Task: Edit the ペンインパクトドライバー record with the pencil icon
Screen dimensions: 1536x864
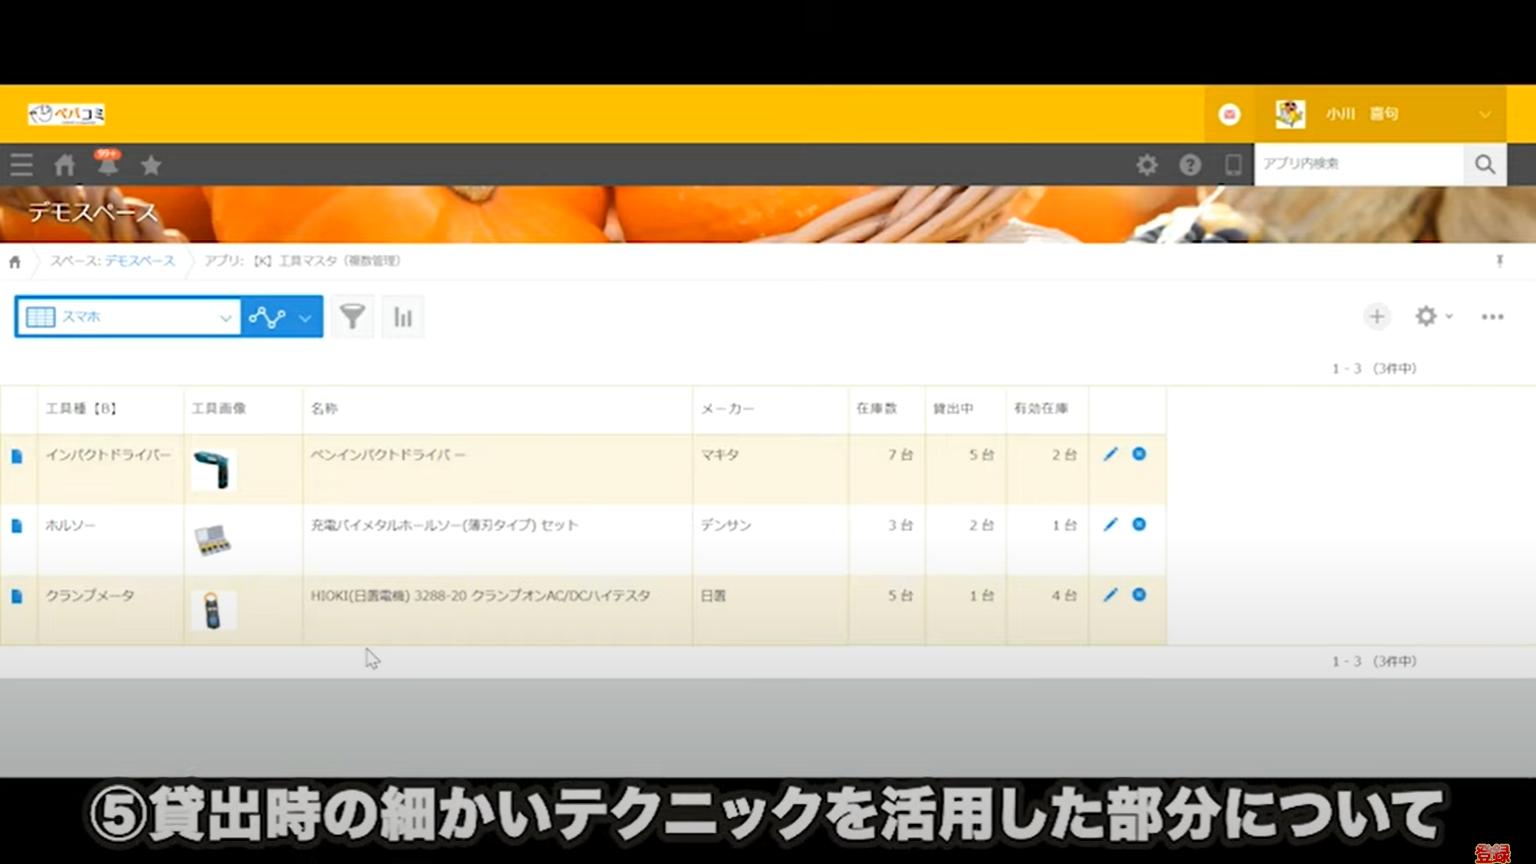Action: (x=1109, y=454)
